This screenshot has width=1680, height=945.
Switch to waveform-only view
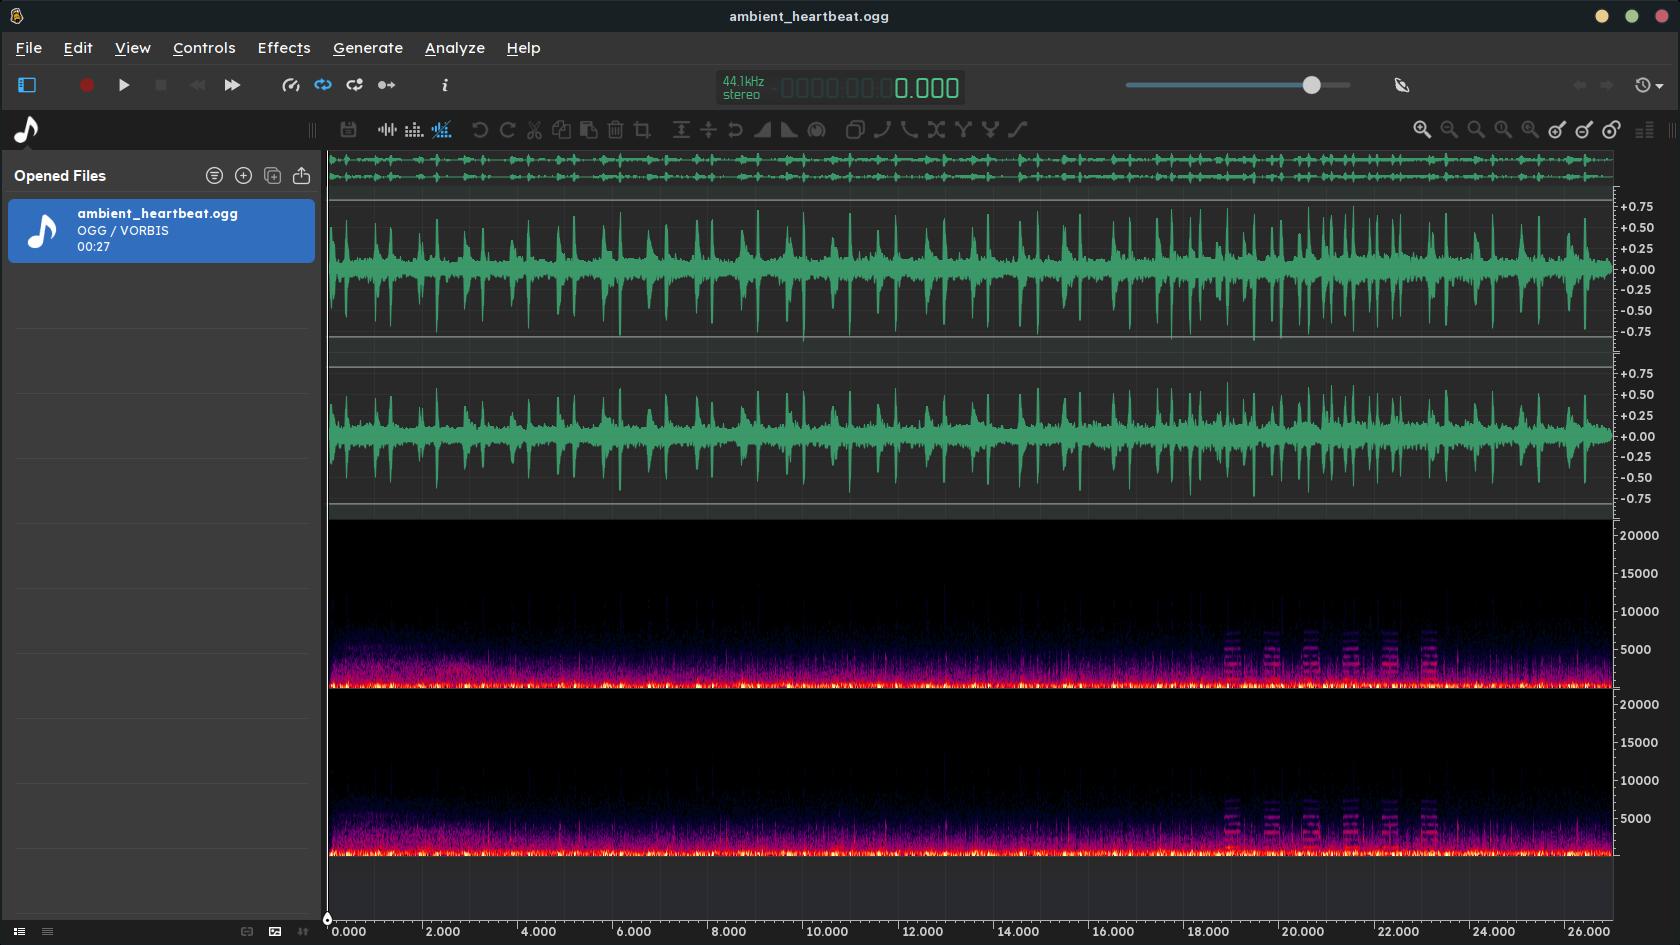pos(387,130)
